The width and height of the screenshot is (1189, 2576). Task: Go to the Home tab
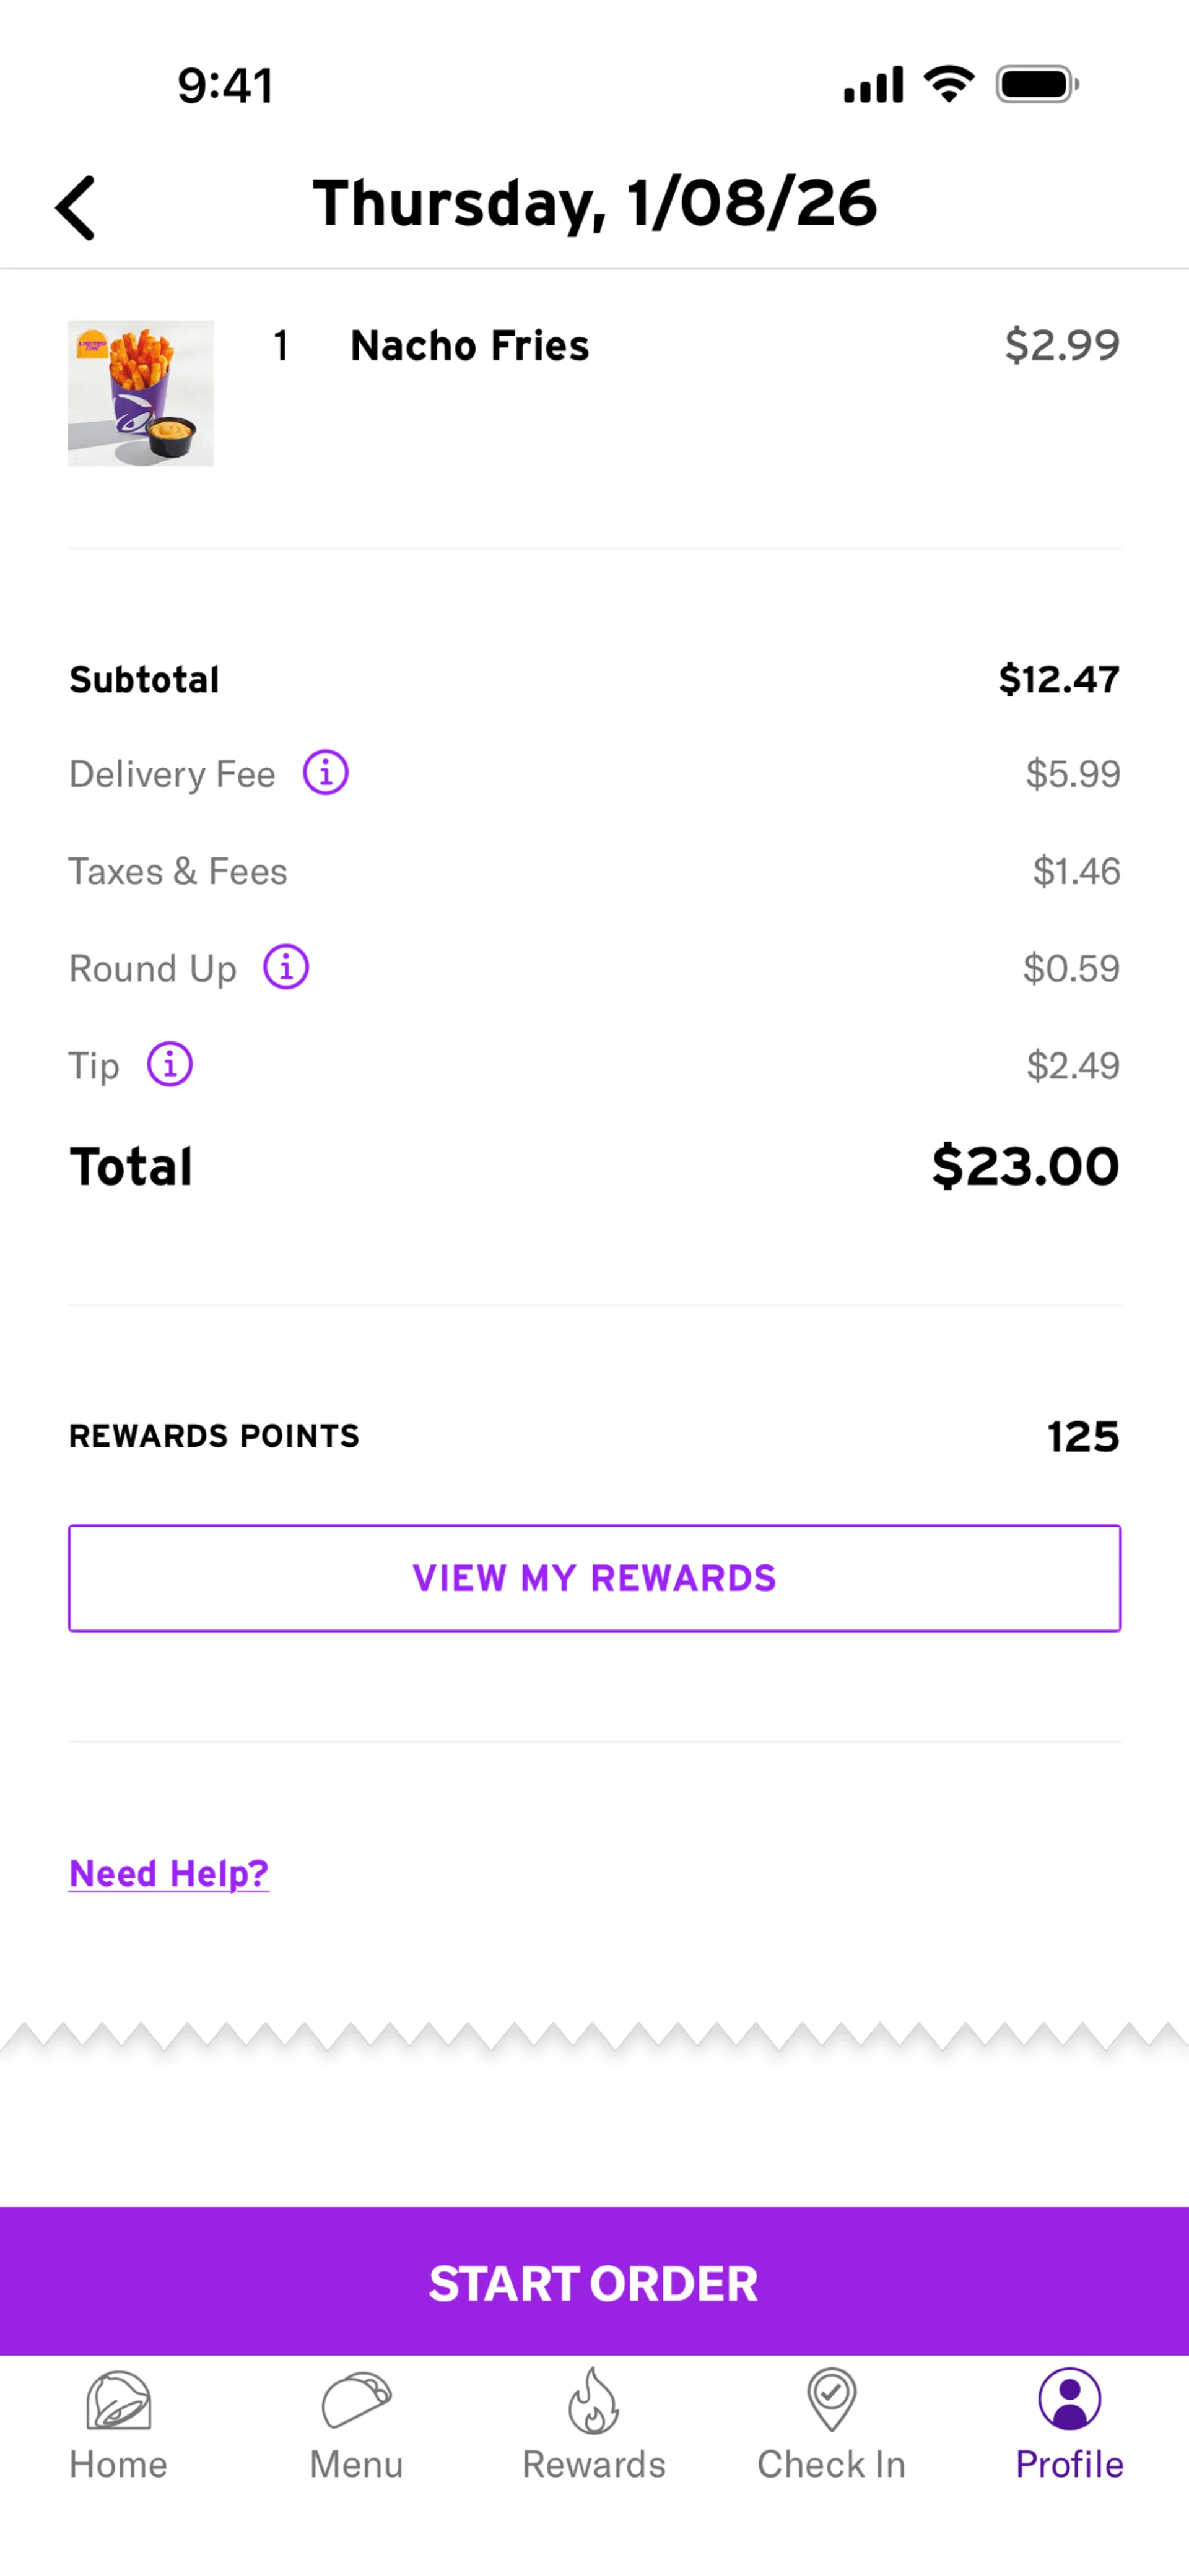tap(118, 2424)
